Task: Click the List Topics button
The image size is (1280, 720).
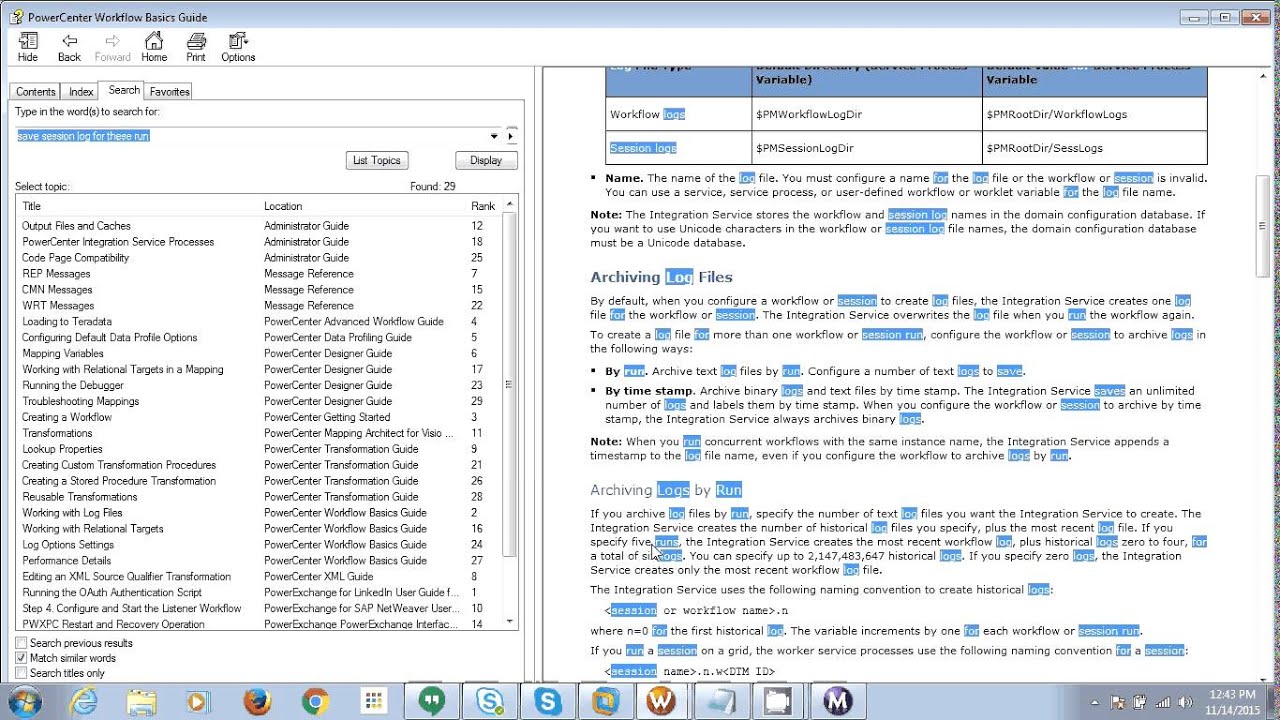Action: [x=377, y=160]
